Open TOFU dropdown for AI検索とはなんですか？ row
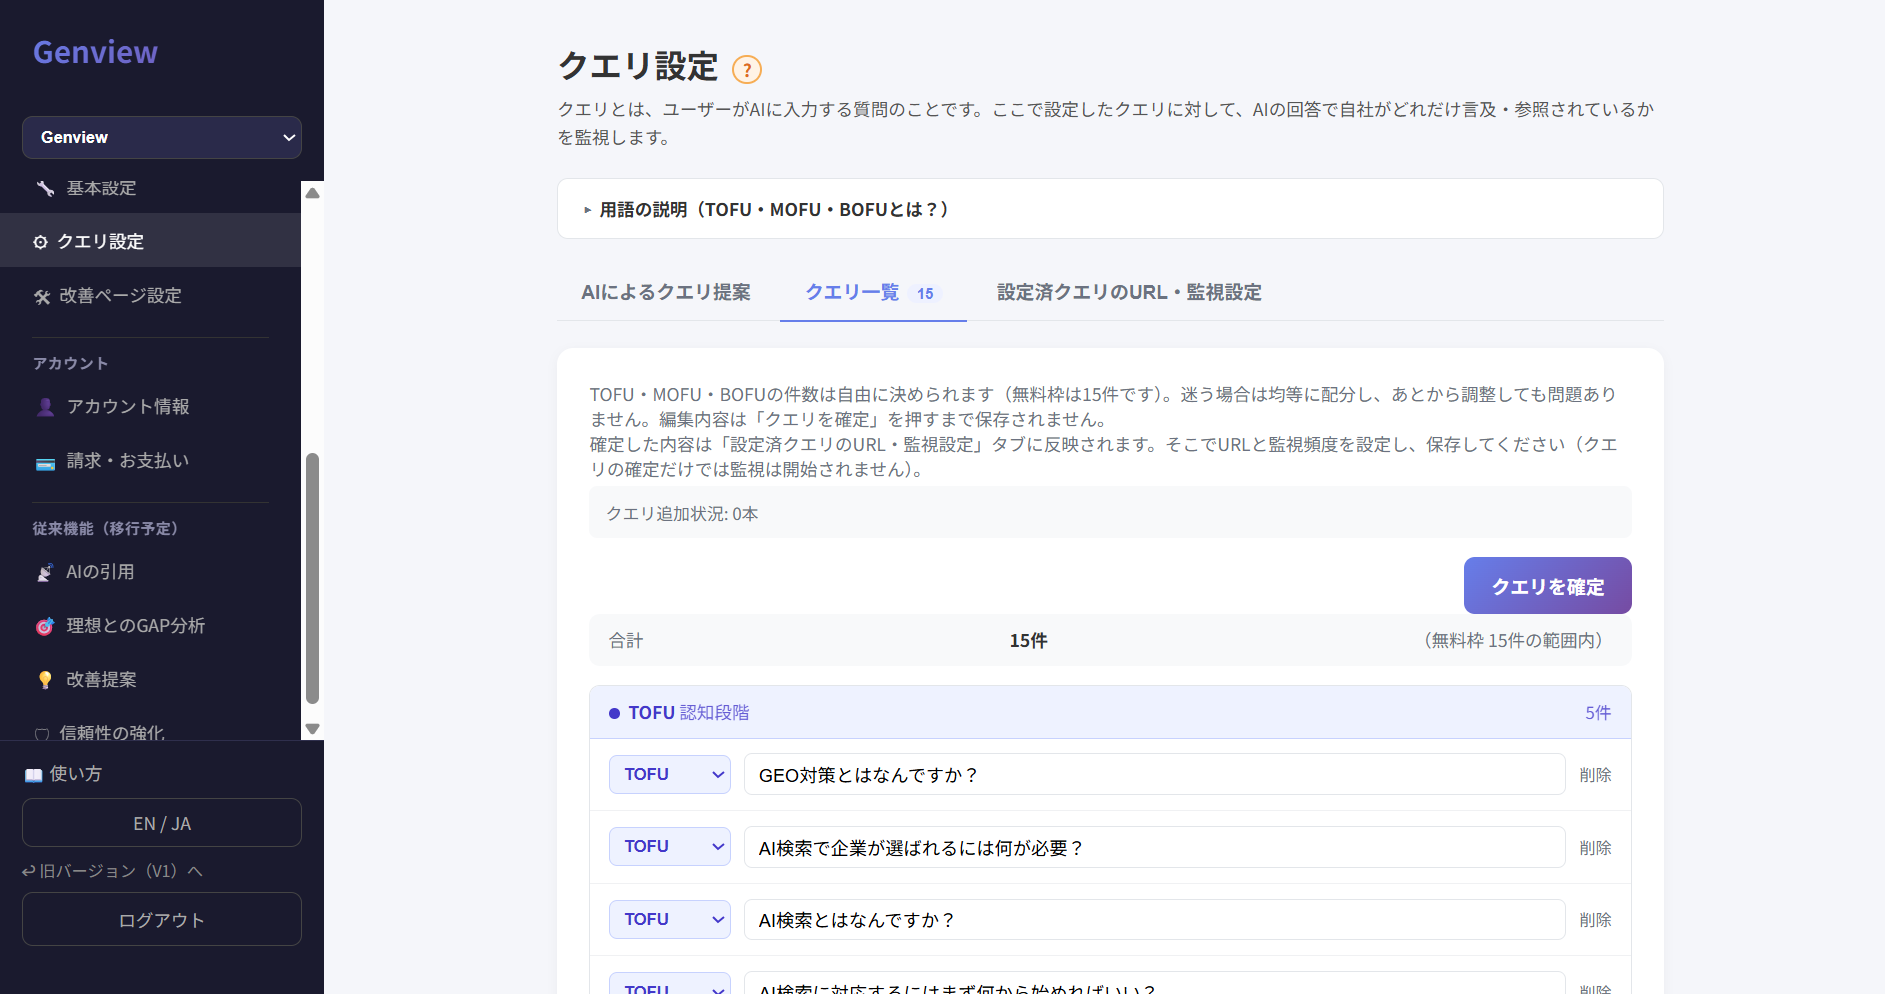The width and height of the screenshot is (1885, 994). [670, 919]
